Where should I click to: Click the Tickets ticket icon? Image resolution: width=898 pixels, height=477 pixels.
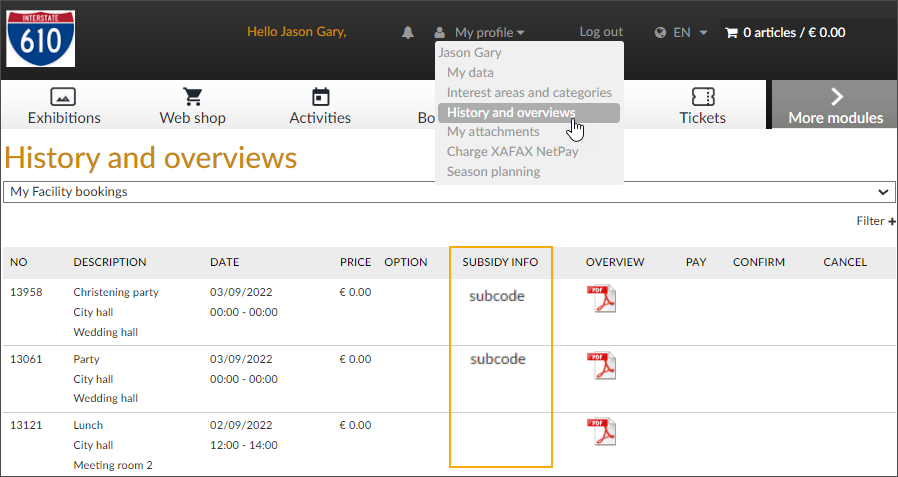pyautogui.click(x=703, y=96)
